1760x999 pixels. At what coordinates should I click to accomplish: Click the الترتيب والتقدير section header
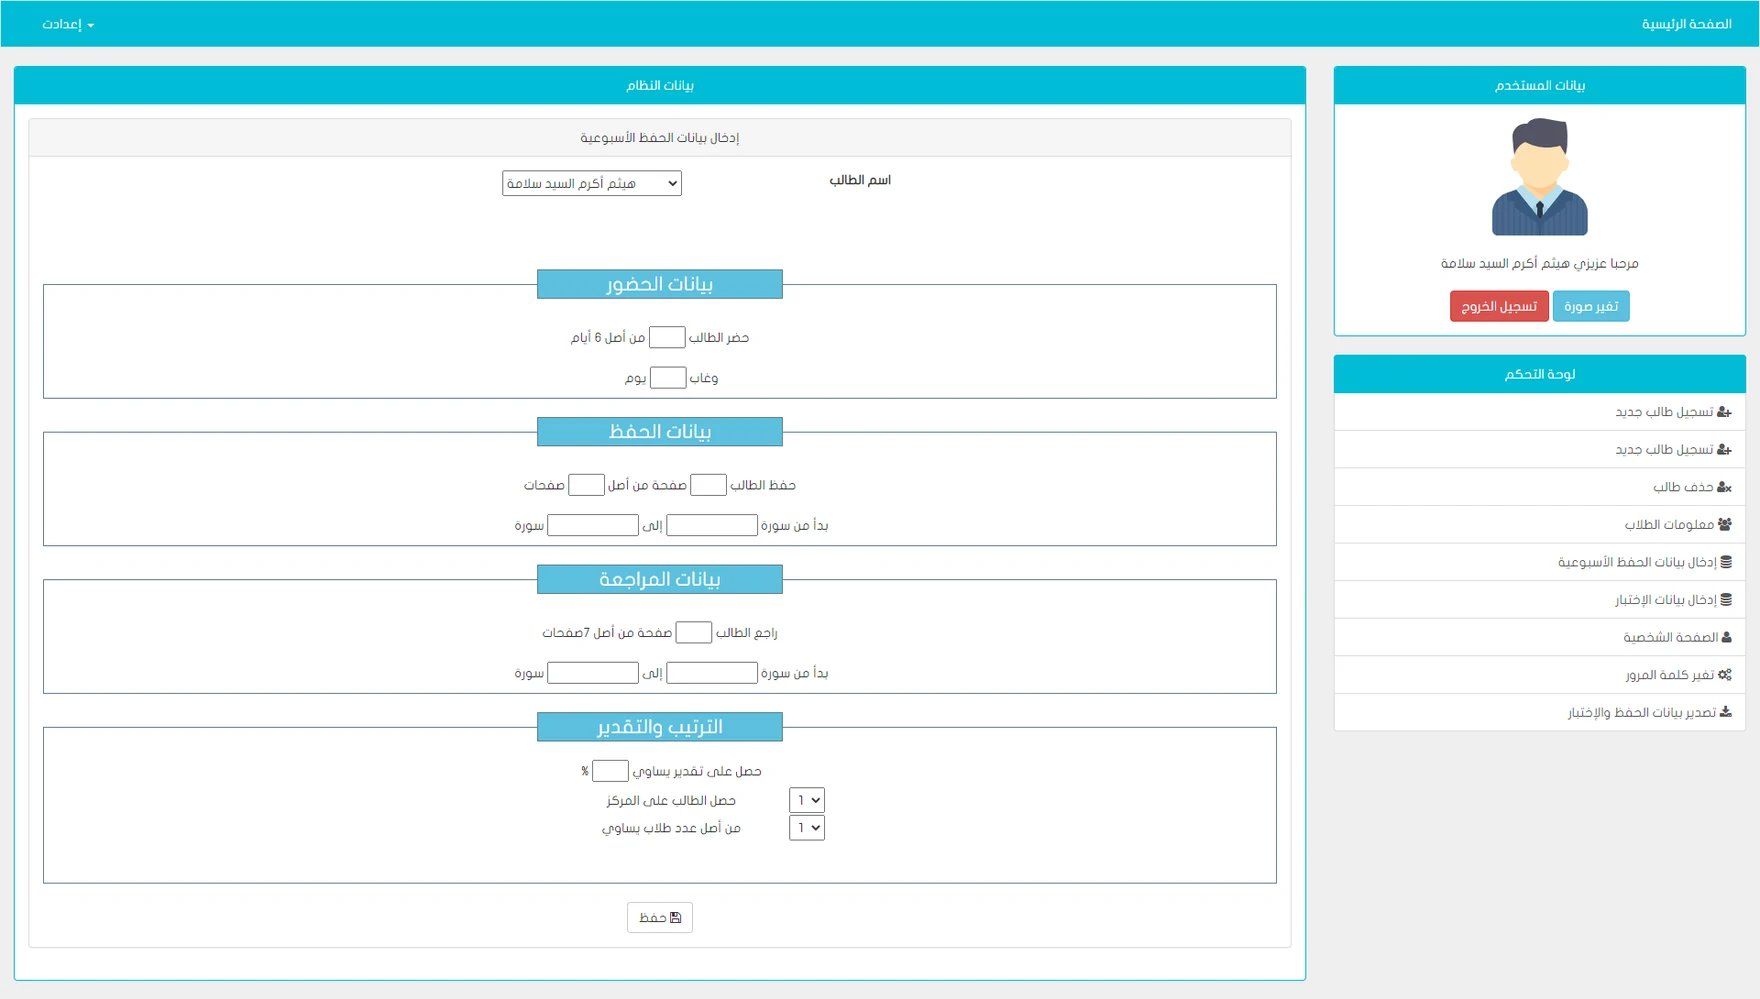click(660, 727)
